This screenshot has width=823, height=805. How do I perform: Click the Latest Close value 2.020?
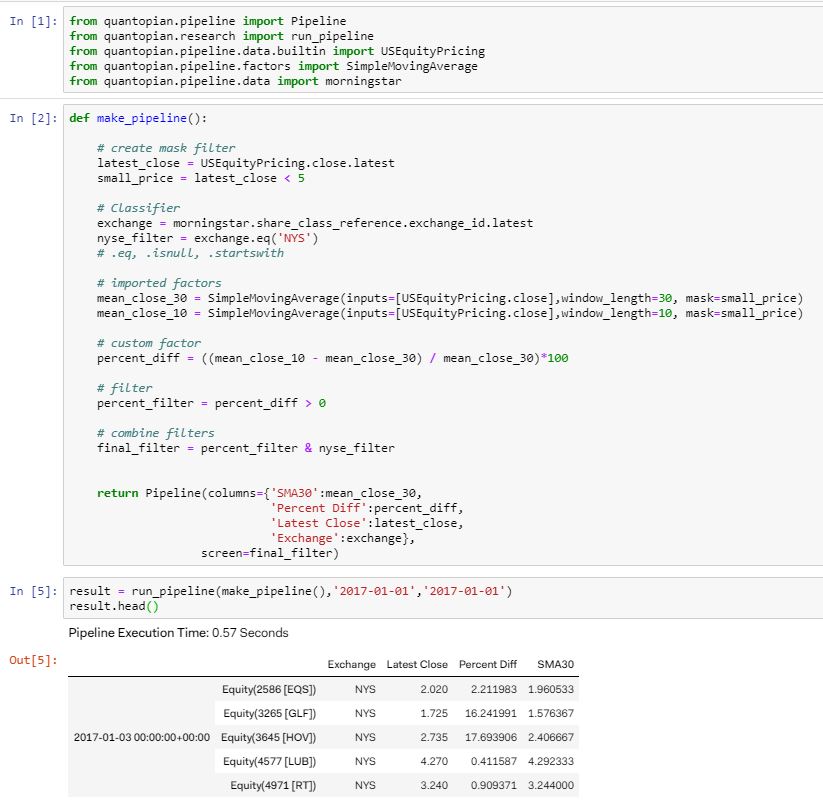point(434,690)
